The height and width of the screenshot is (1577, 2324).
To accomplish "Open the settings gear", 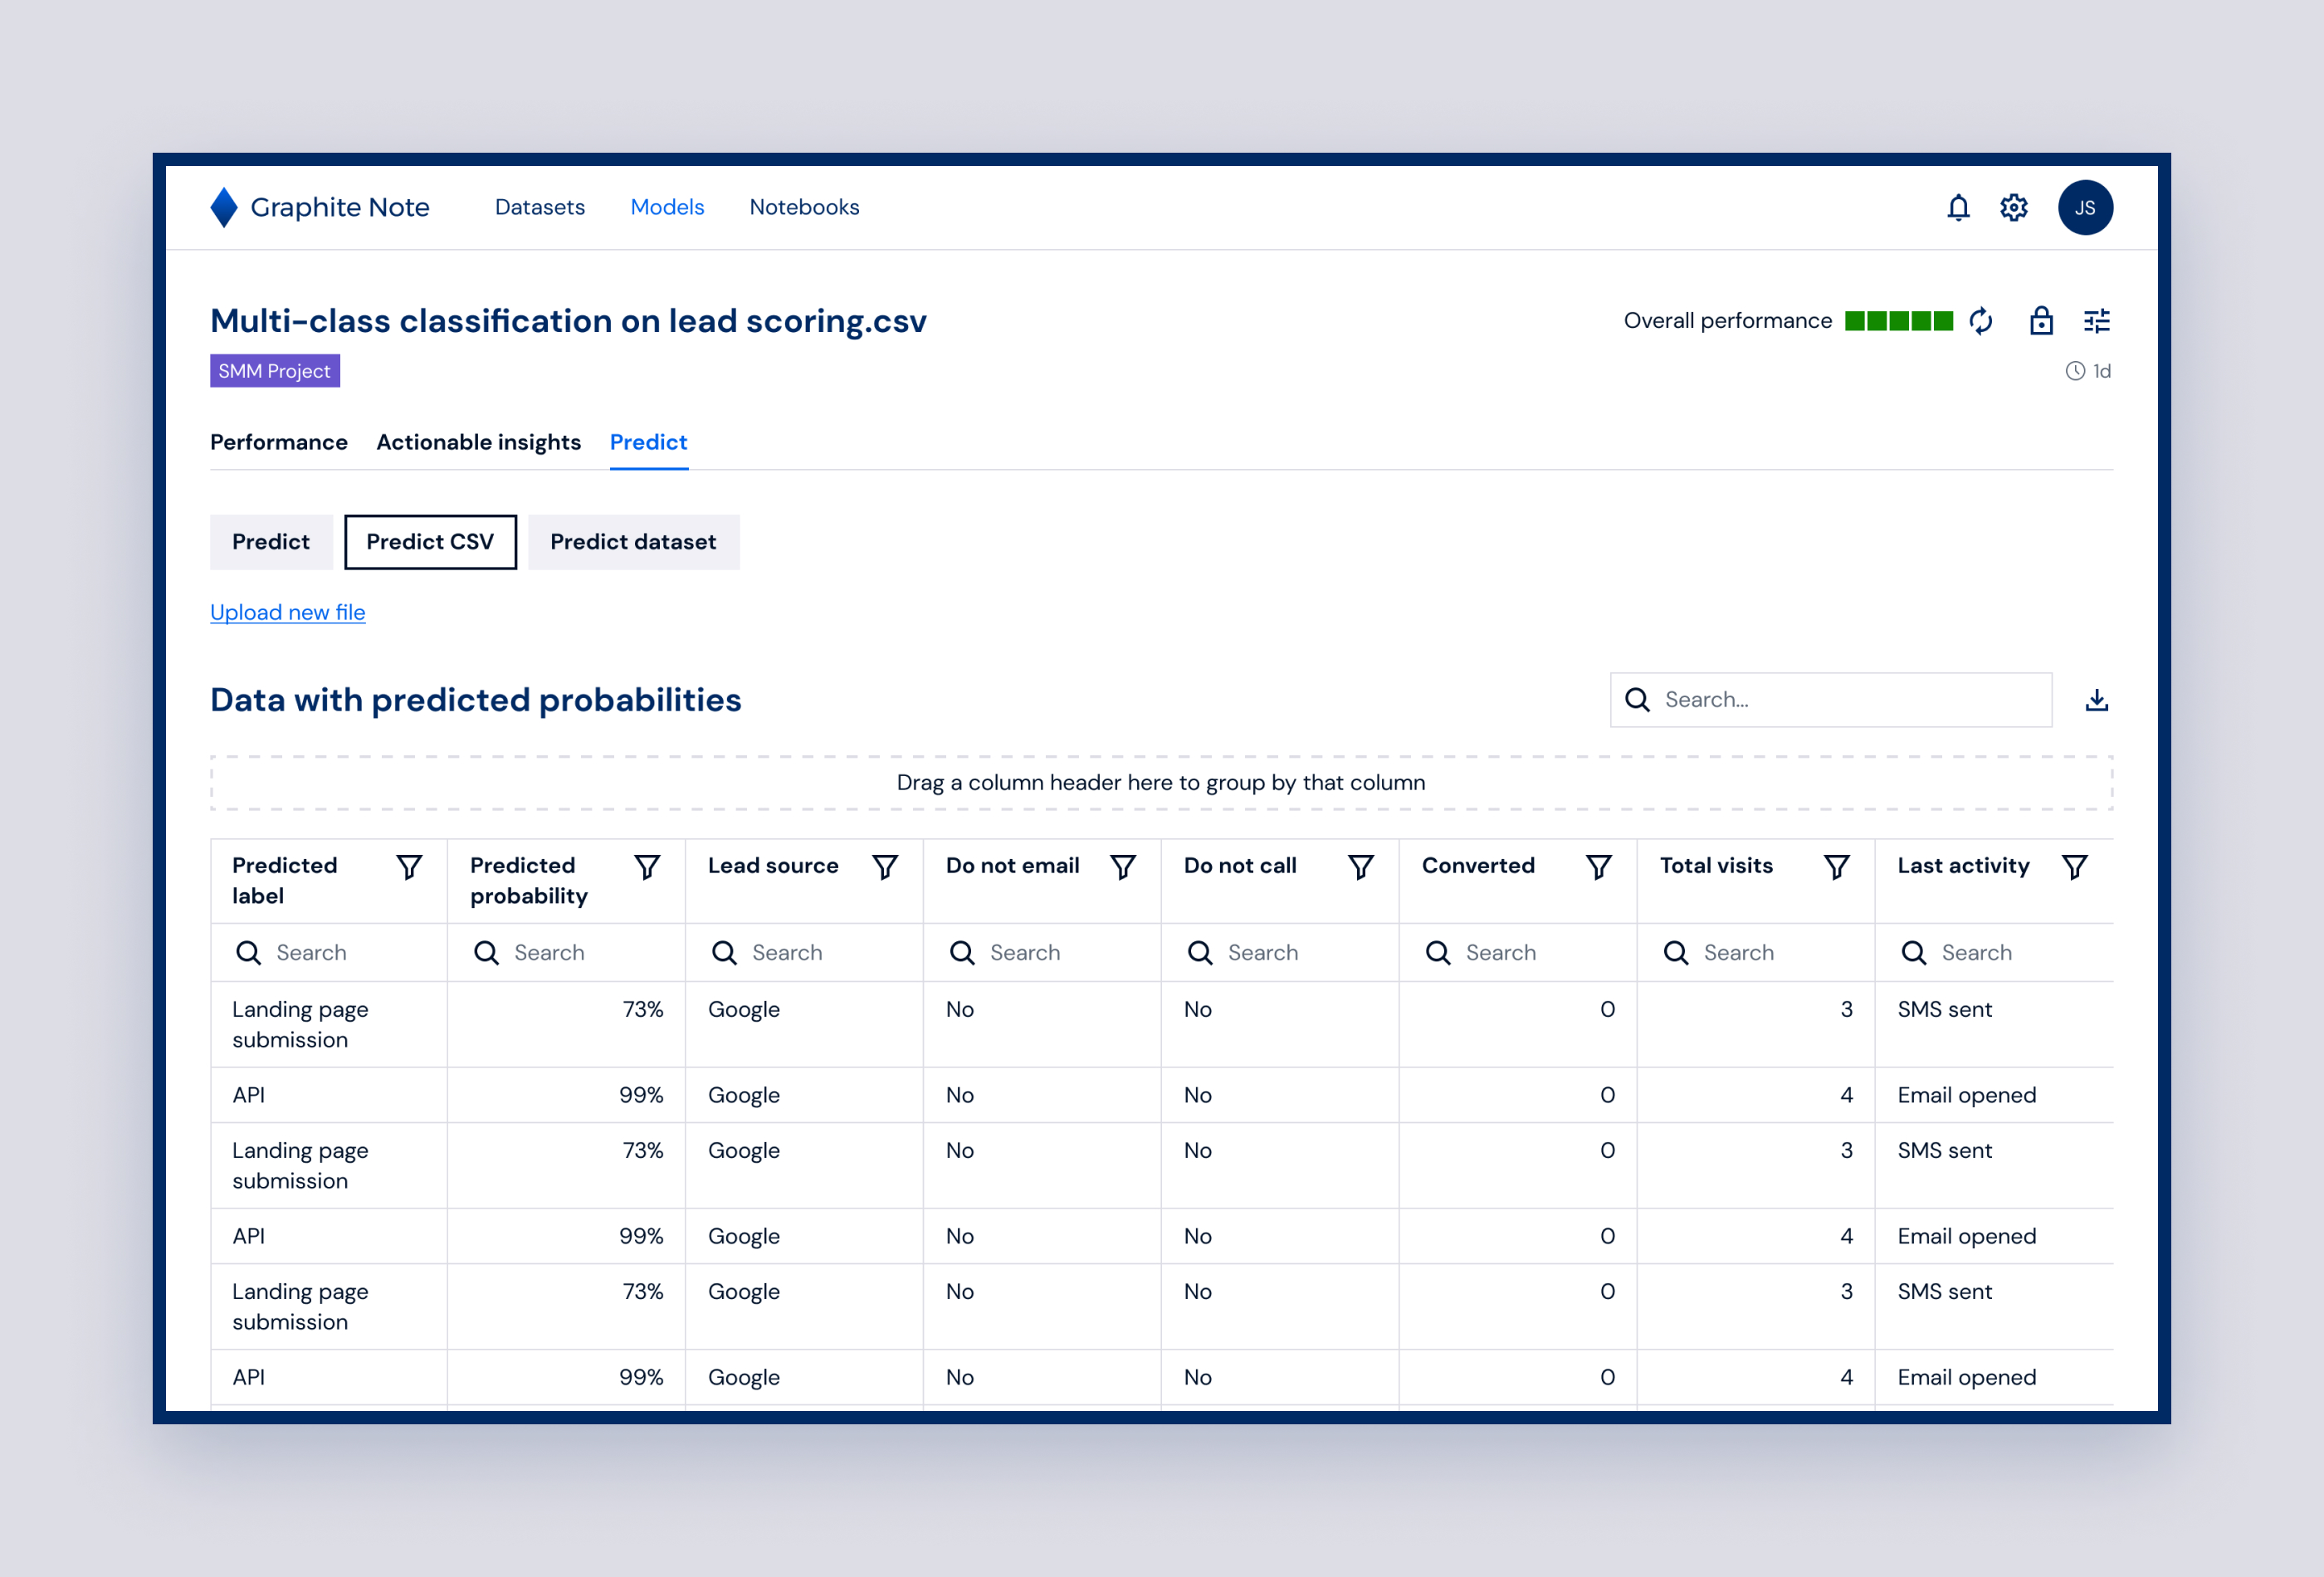I will (x=2013, y=207).
